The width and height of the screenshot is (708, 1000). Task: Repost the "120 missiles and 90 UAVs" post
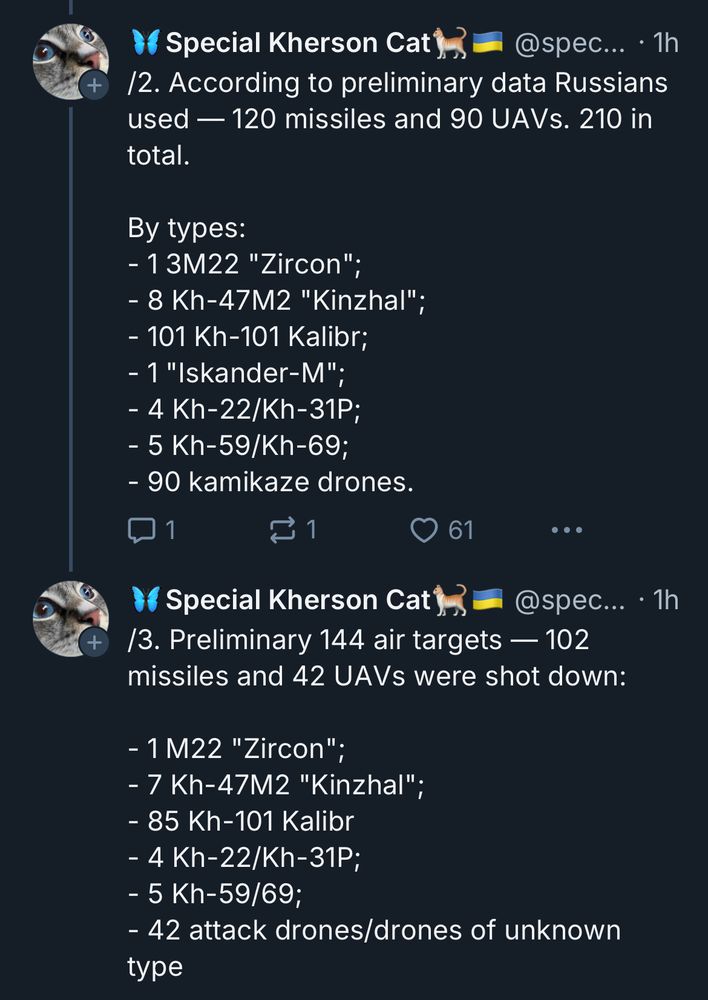click(x=282, y=530)
